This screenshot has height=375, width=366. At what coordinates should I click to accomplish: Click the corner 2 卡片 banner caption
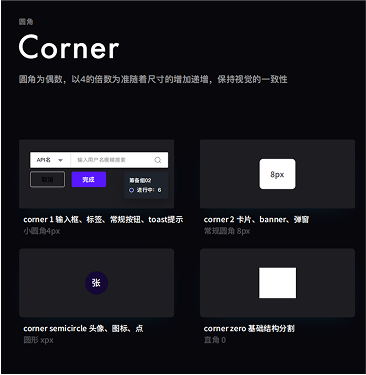pos(256,219)
